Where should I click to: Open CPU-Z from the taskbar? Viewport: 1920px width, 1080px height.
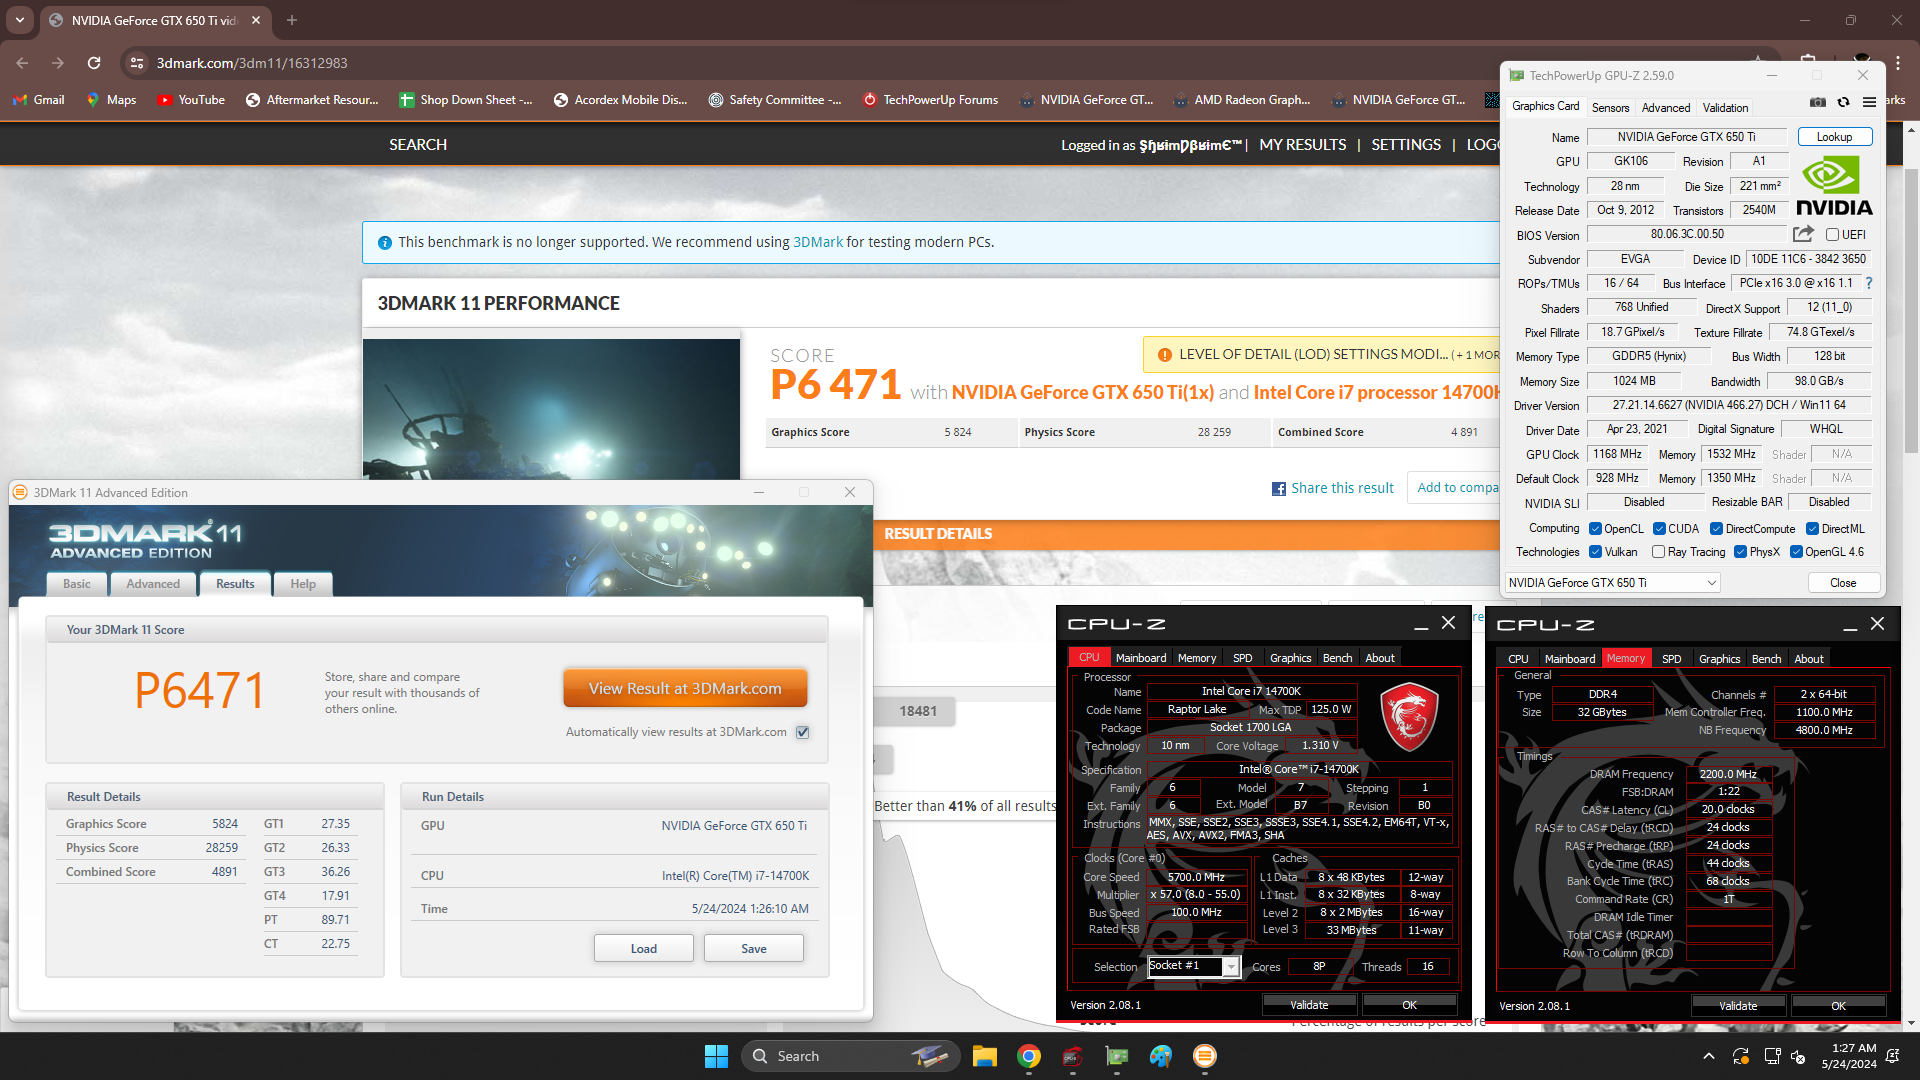click(x=1073, y=1056)
